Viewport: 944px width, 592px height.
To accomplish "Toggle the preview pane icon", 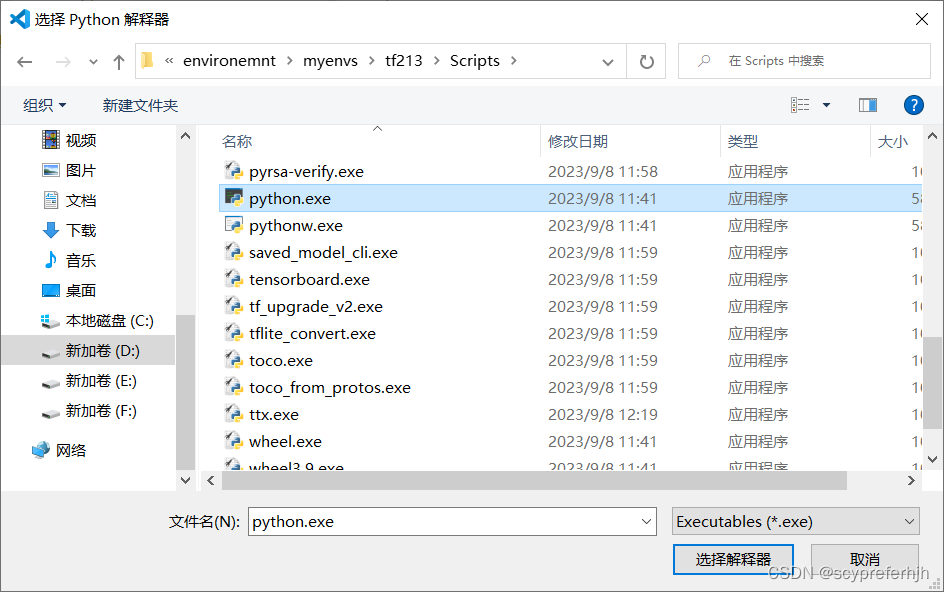I will tap(868, 105).
